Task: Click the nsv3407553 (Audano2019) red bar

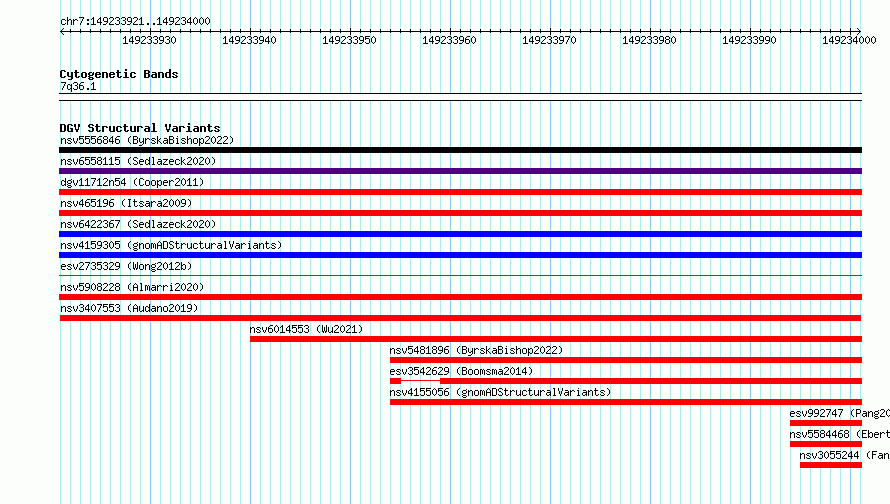Action: [460, 318]
